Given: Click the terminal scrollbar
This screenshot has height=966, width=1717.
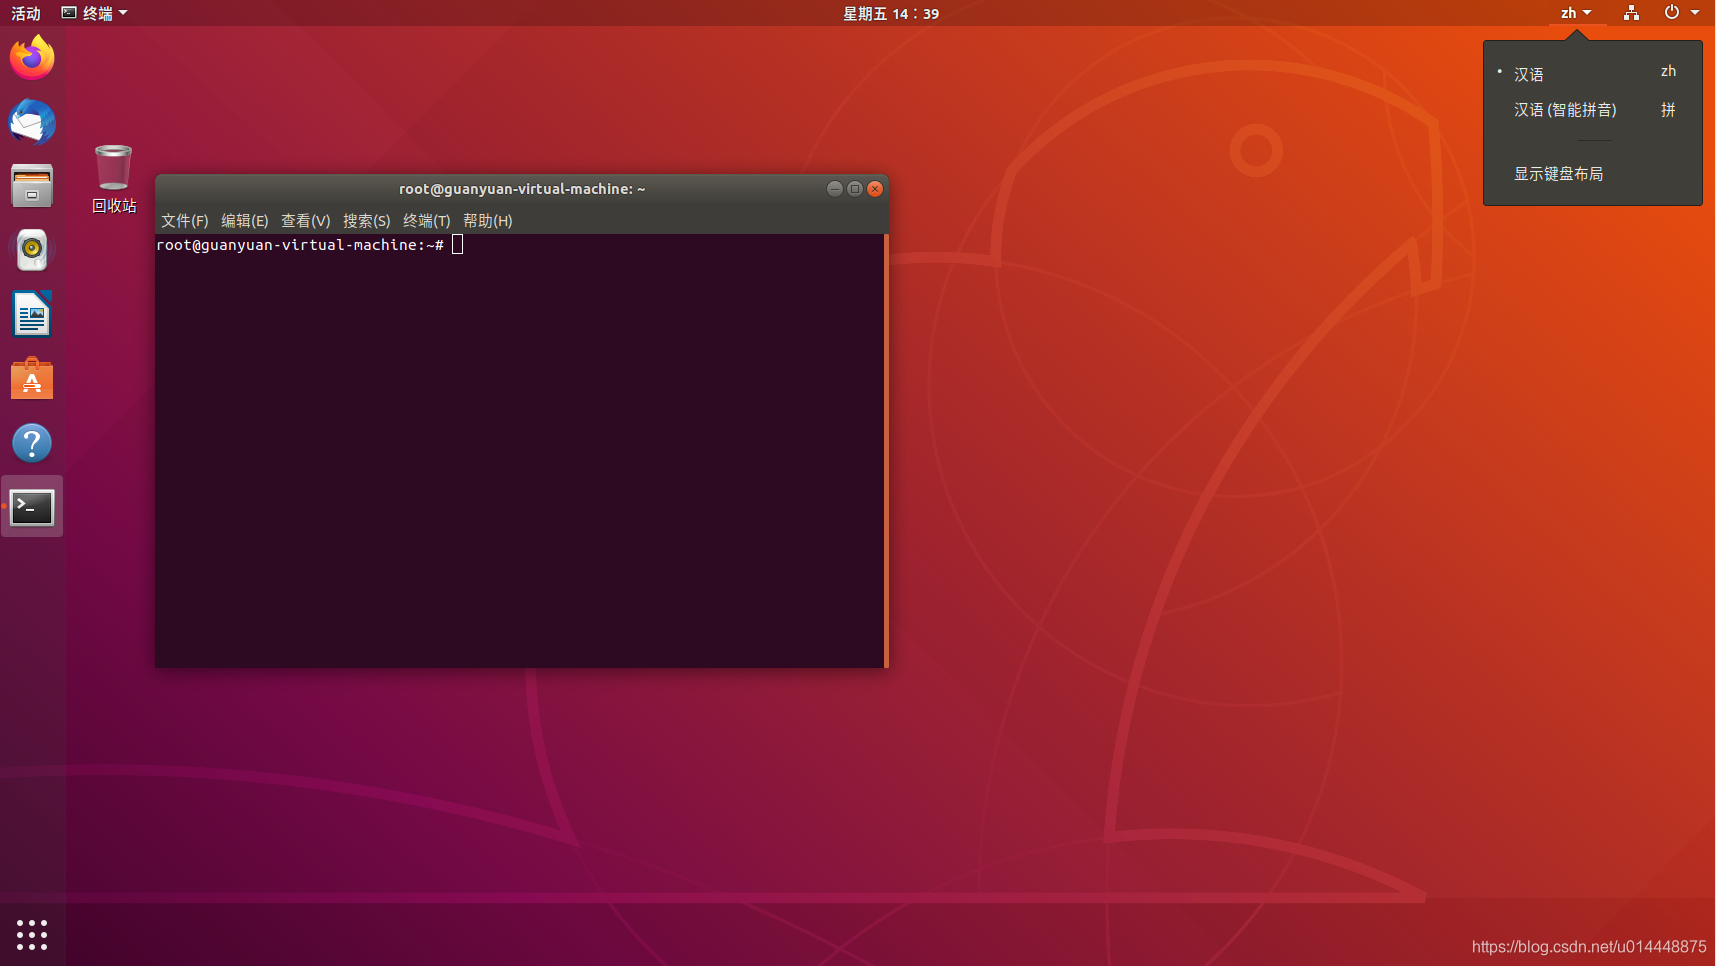Looking at the screenshot, I should (x=886, y=451).
